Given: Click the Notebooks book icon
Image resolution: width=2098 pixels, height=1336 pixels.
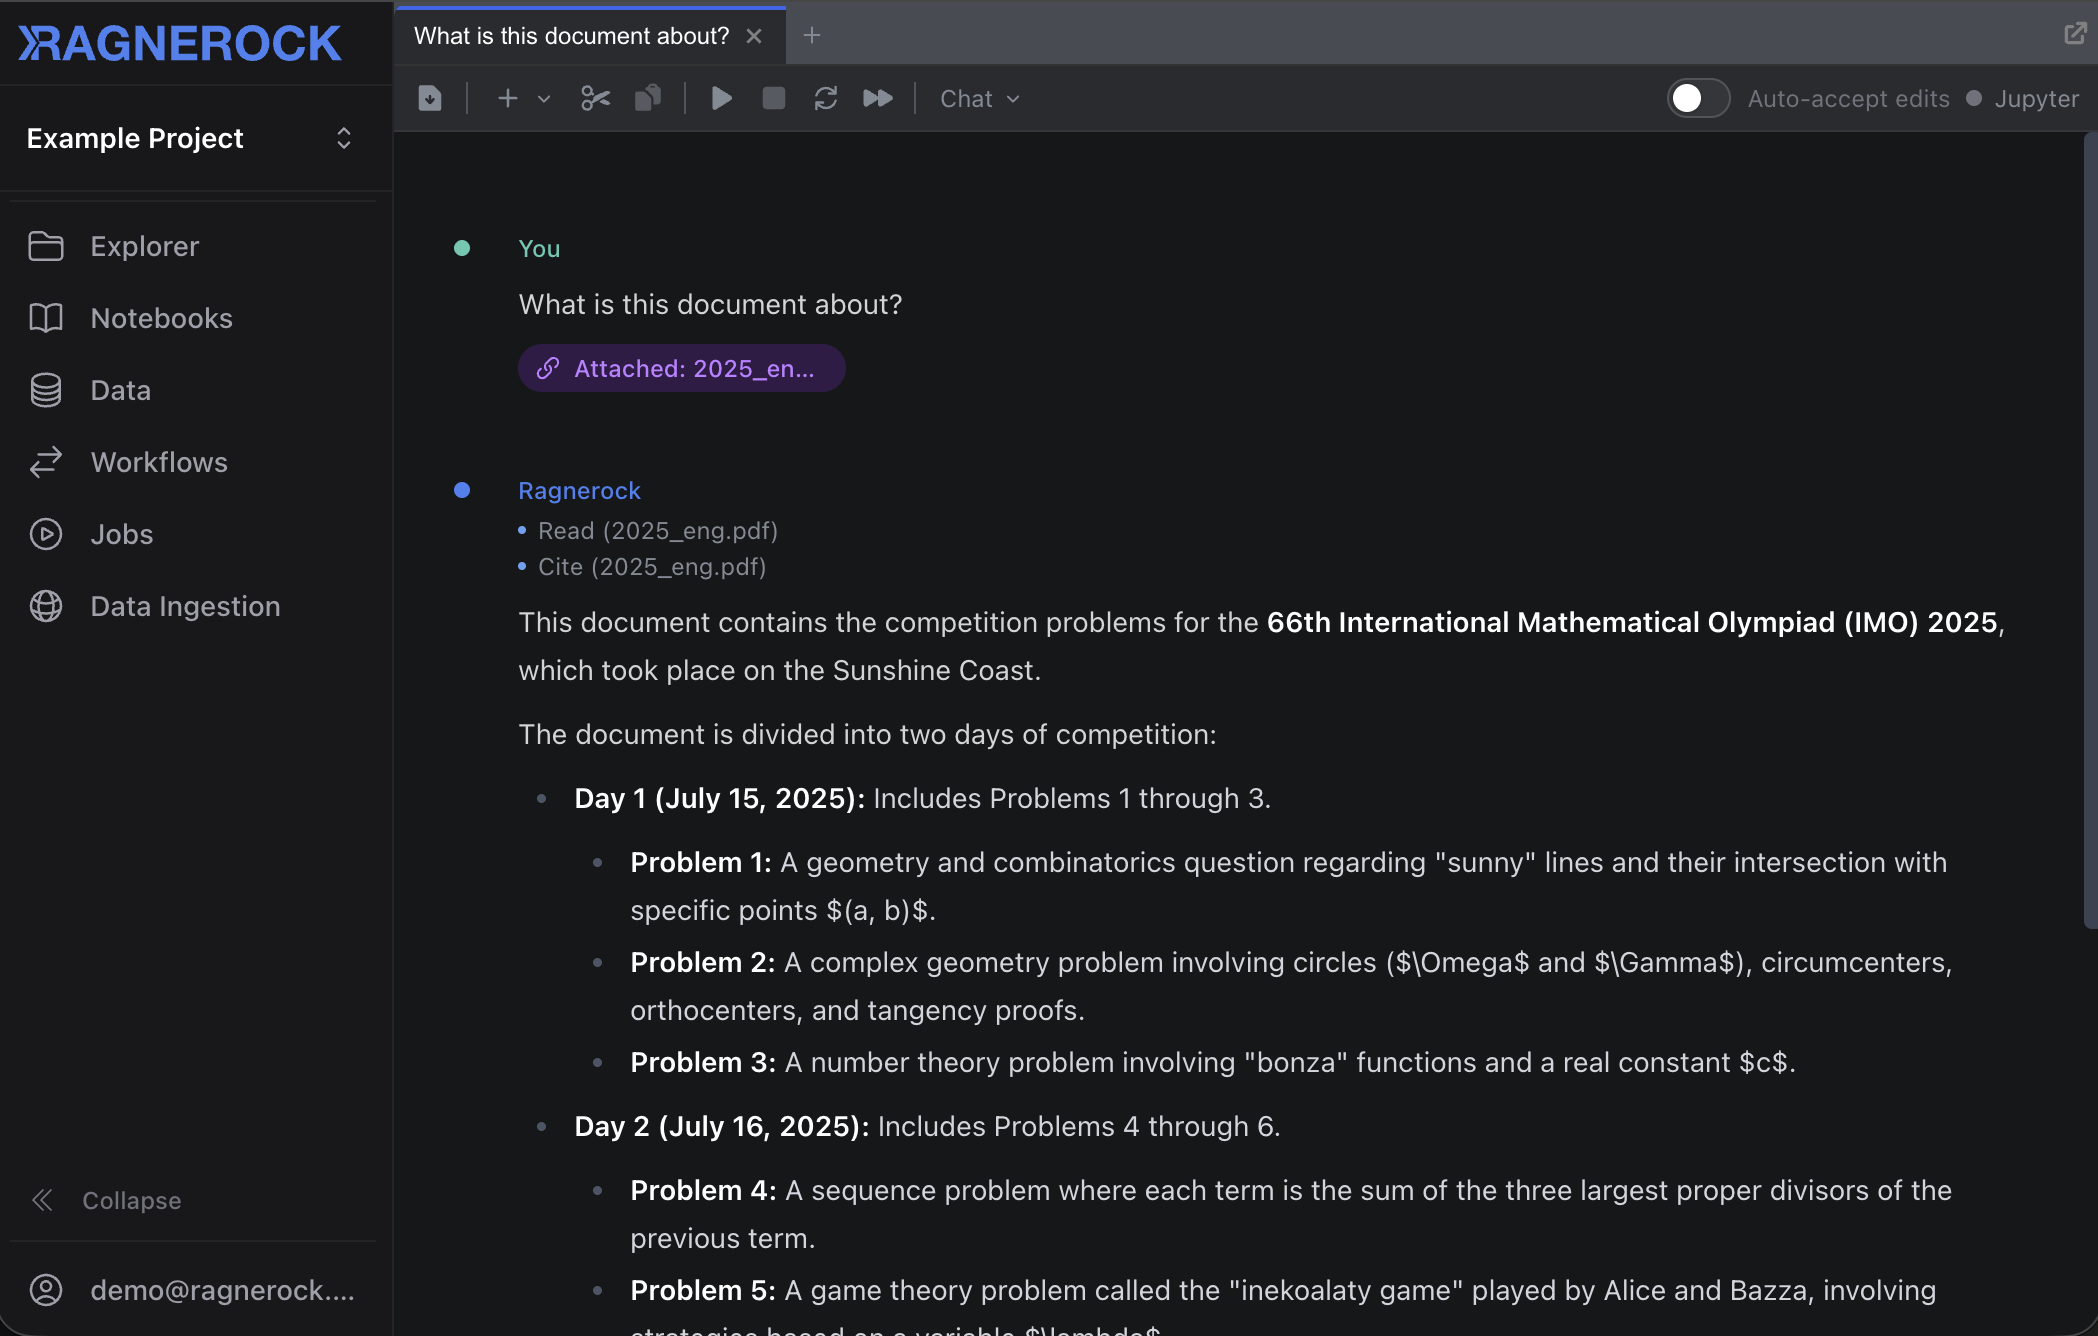Looking at the screenshot, I should click(x=46, y=318).
